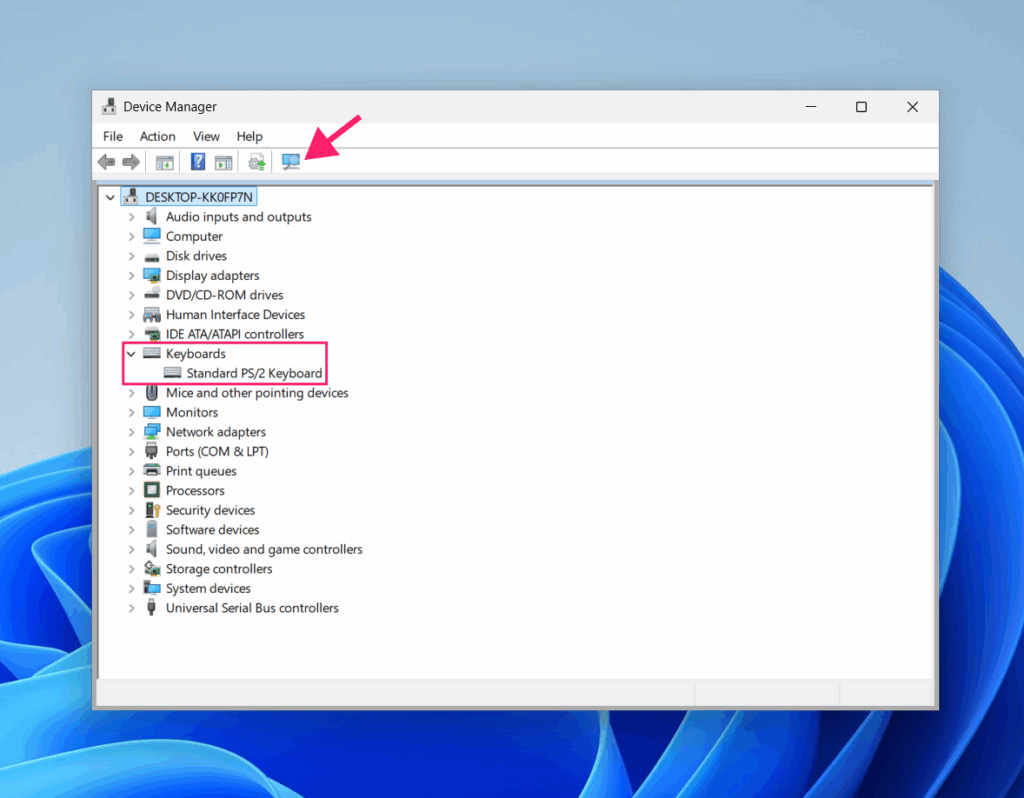This screenshot has width=1024, height=798.
Task: Open the Help menu
Action: pos(249,136)
